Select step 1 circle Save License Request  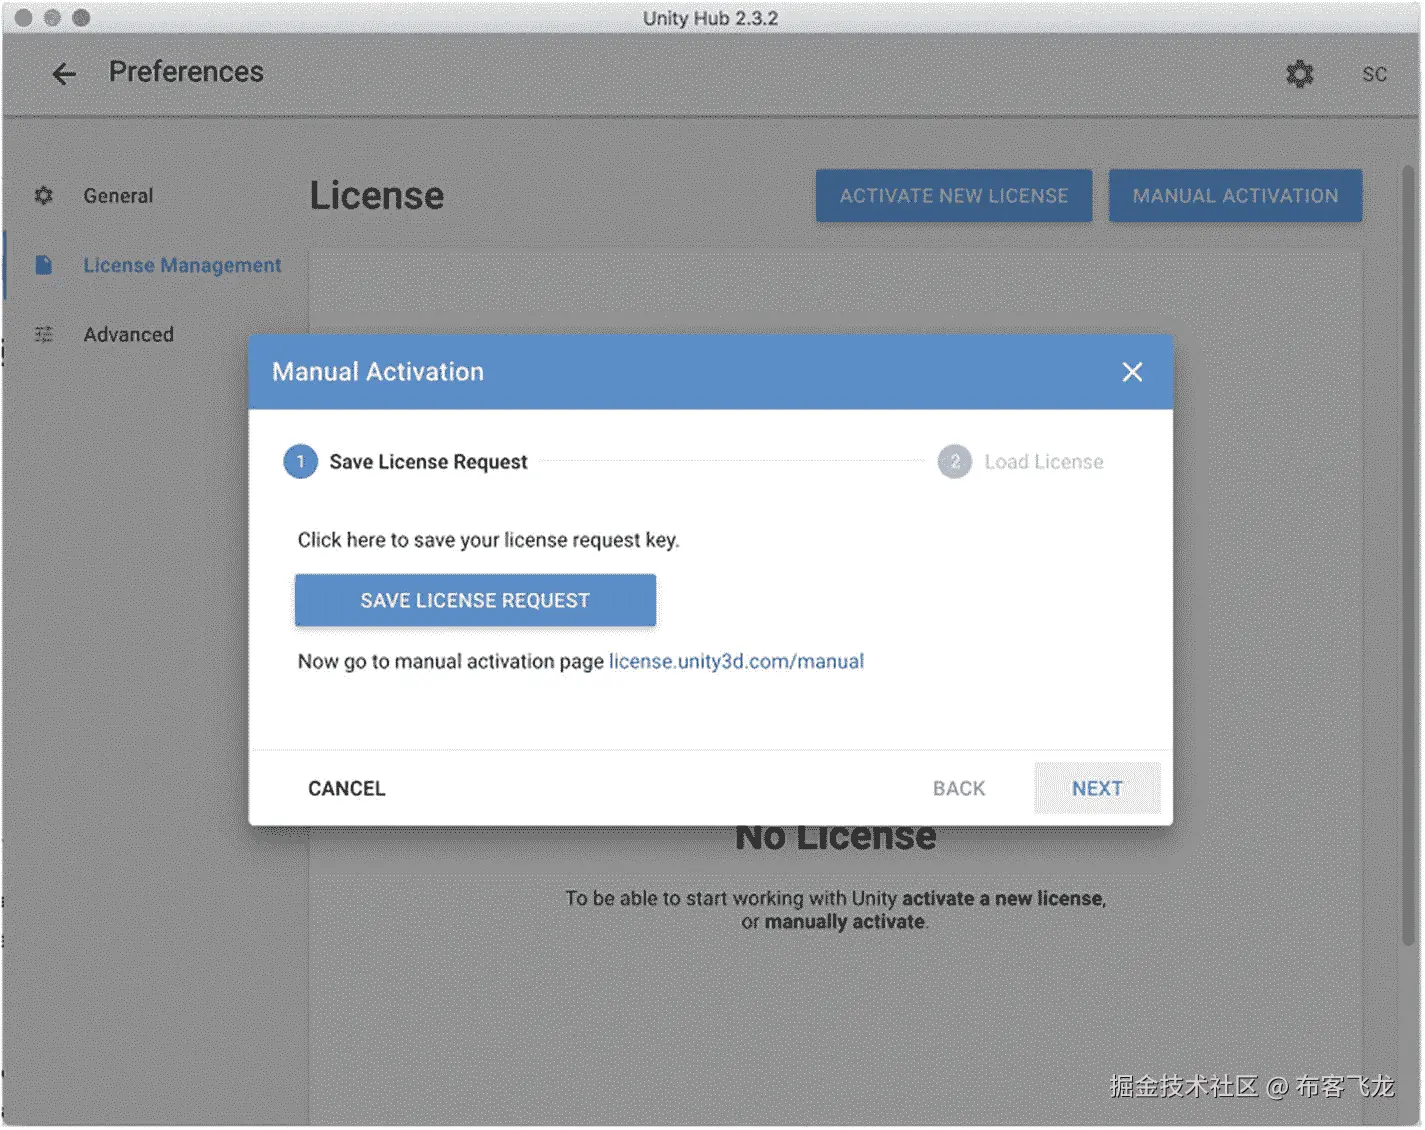[300, 462]
